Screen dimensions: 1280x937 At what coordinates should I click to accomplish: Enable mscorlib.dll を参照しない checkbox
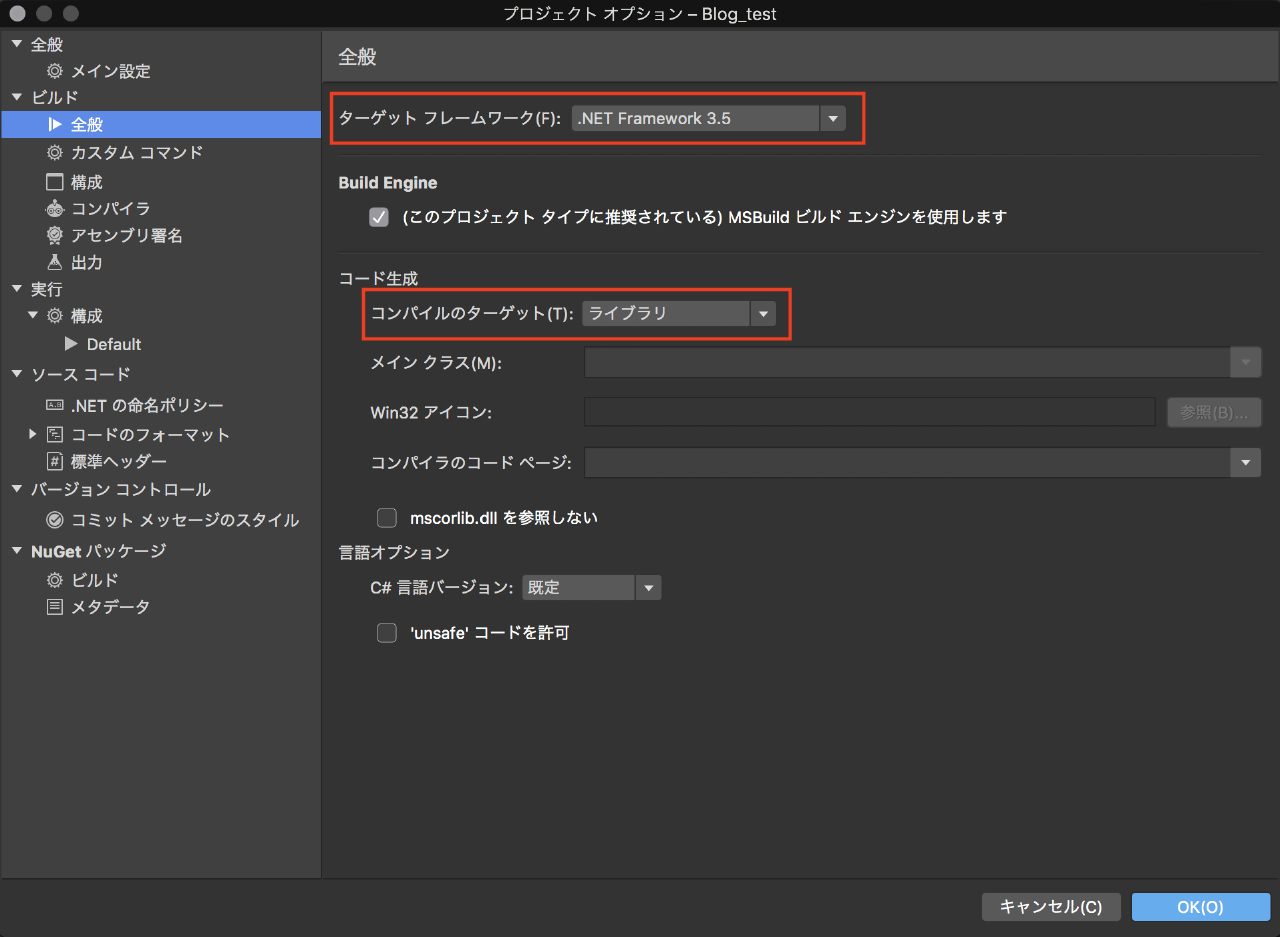387,518
